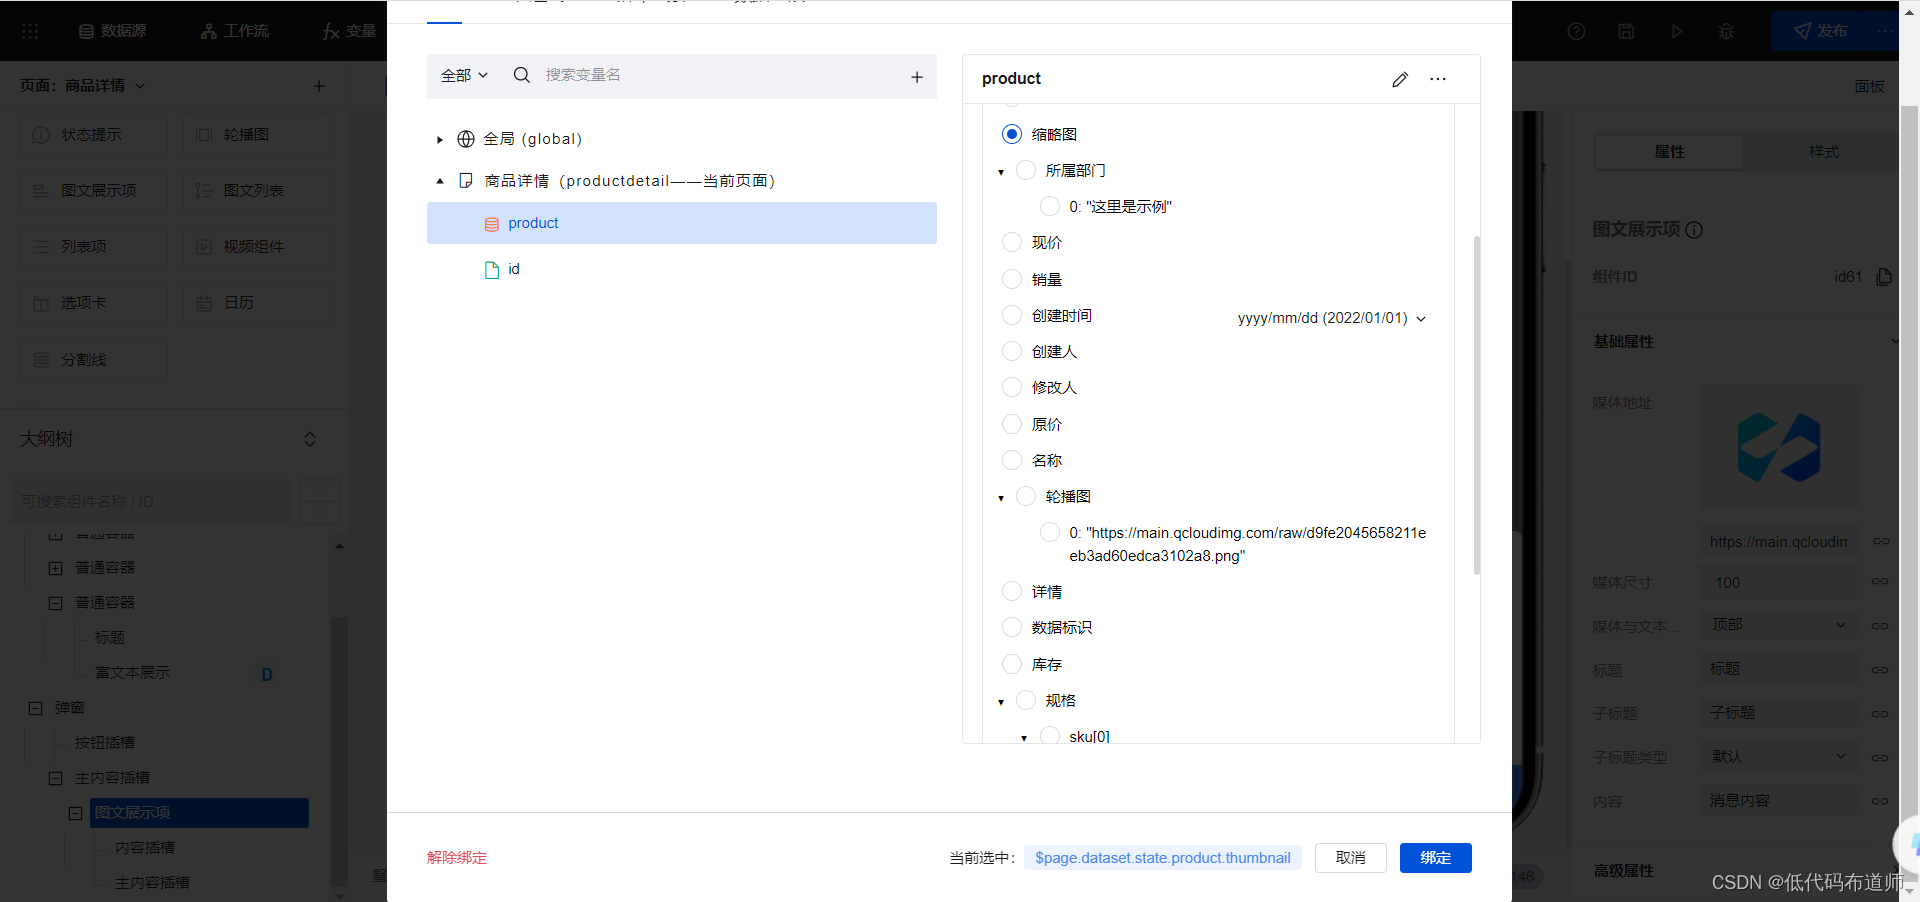Collapse the 所属部门 field
Viewport: 1920px width, 902px height.
tap(1001, 172)
